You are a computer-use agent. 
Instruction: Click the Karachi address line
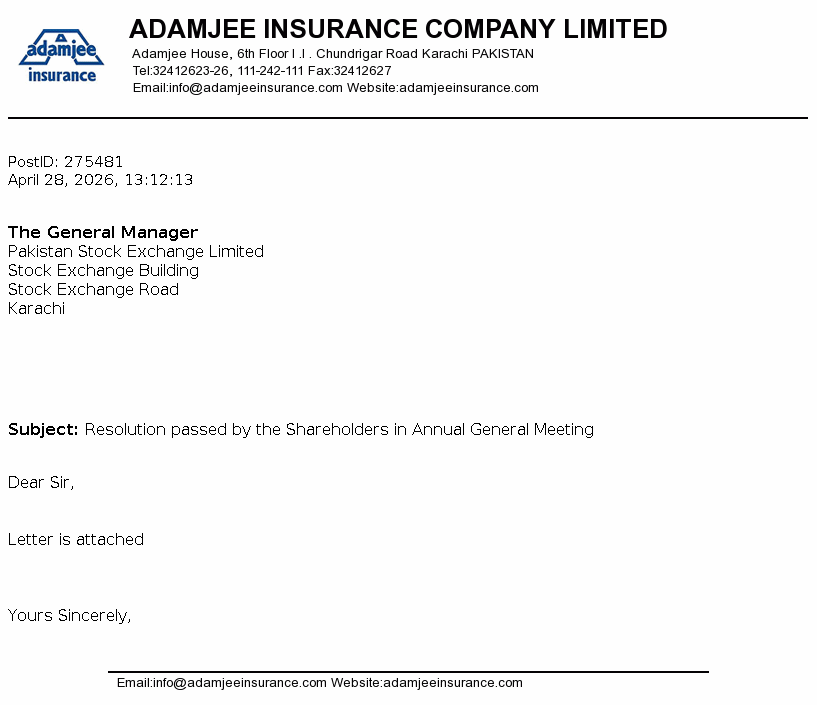(36, 308)
